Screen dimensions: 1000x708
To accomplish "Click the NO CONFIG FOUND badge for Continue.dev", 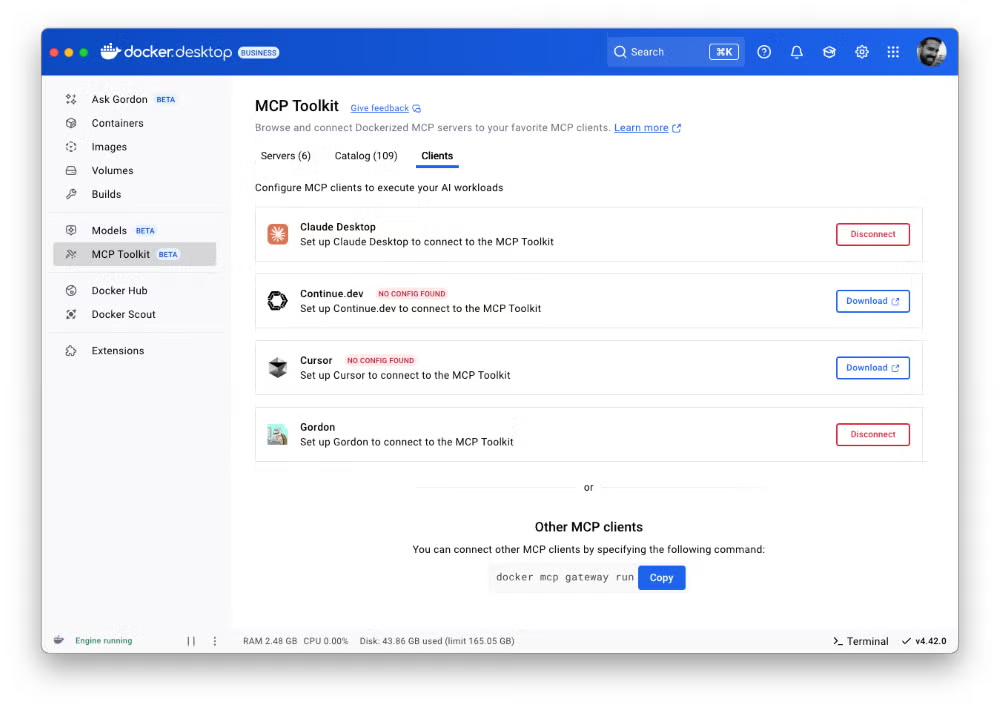I will pyautogui.click(x=411, y=293).
